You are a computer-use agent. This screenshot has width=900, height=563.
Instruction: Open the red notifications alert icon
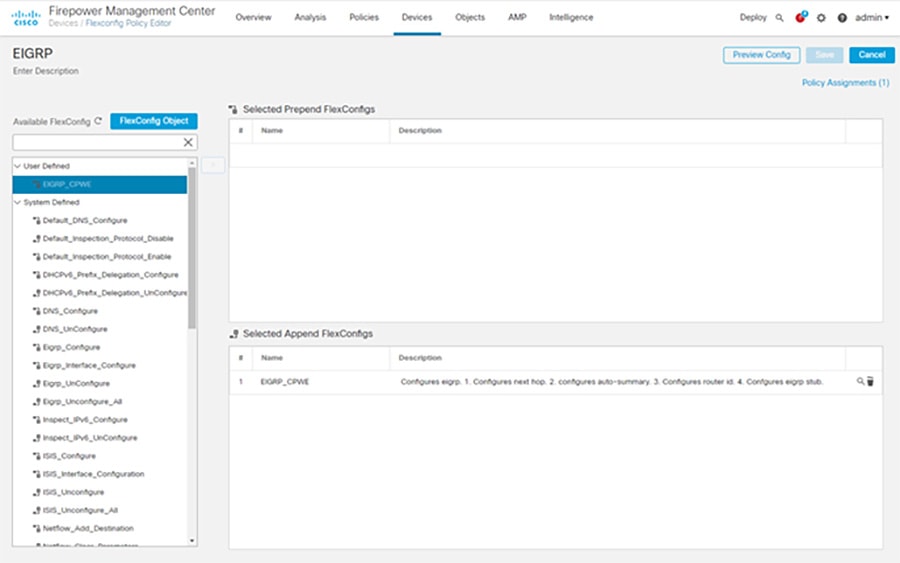pyautogui.click(x=800, y=18)
